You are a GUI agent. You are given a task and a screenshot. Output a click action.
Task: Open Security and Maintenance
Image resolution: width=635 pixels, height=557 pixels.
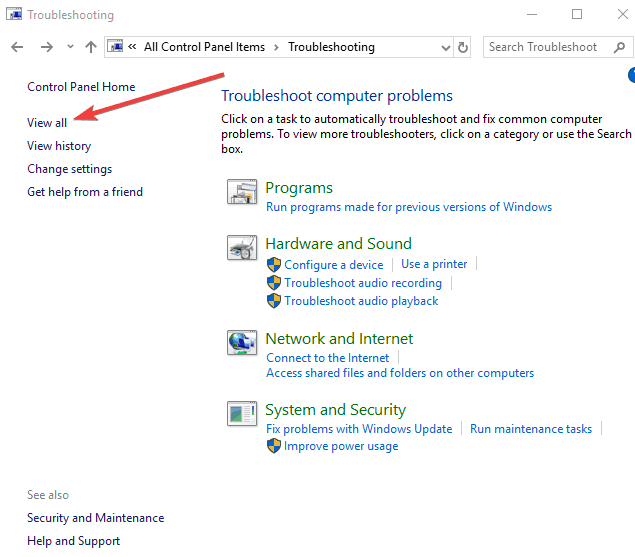(x=96, y=518)
